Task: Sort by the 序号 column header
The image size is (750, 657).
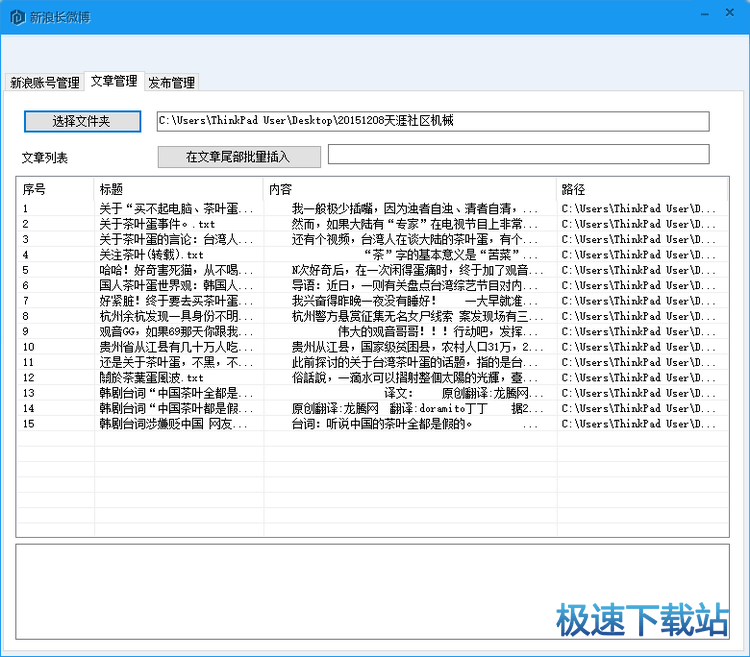Action: [x=55, y=189]
